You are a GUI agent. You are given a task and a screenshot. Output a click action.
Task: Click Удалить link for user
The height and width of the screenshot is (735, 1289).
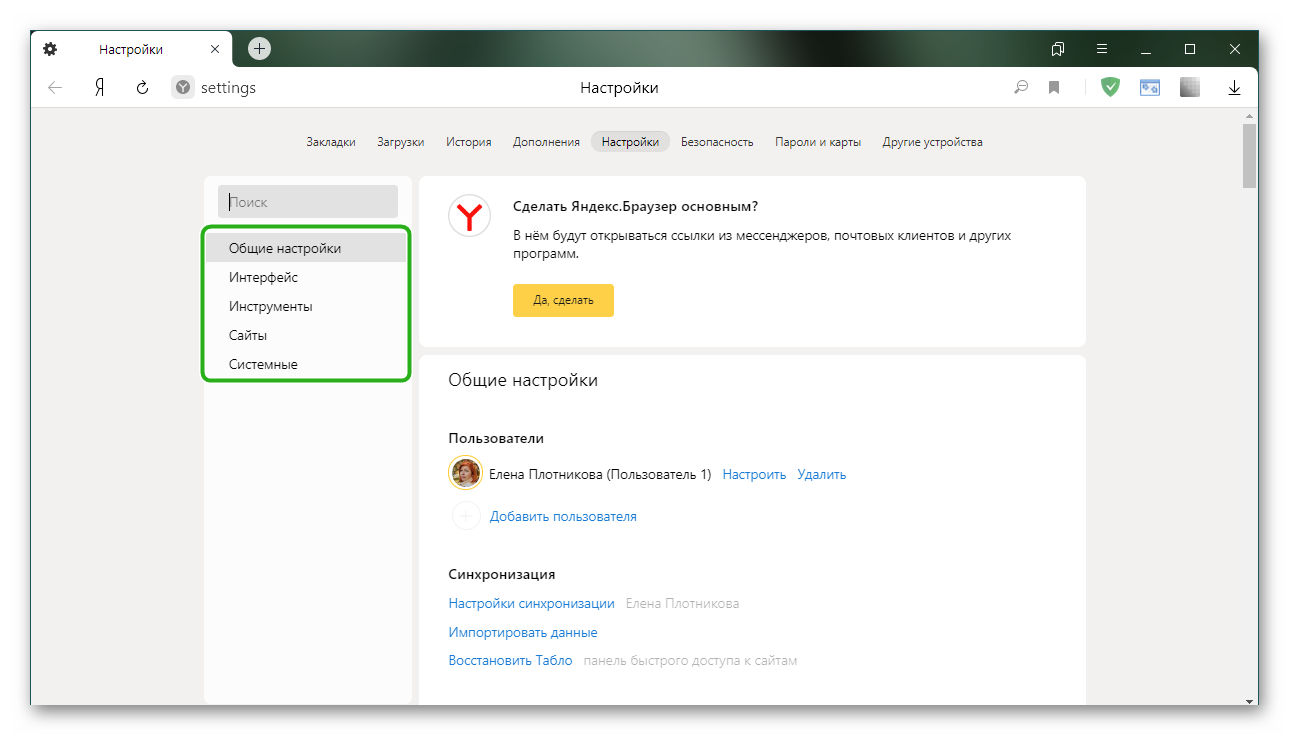point(822,474)
